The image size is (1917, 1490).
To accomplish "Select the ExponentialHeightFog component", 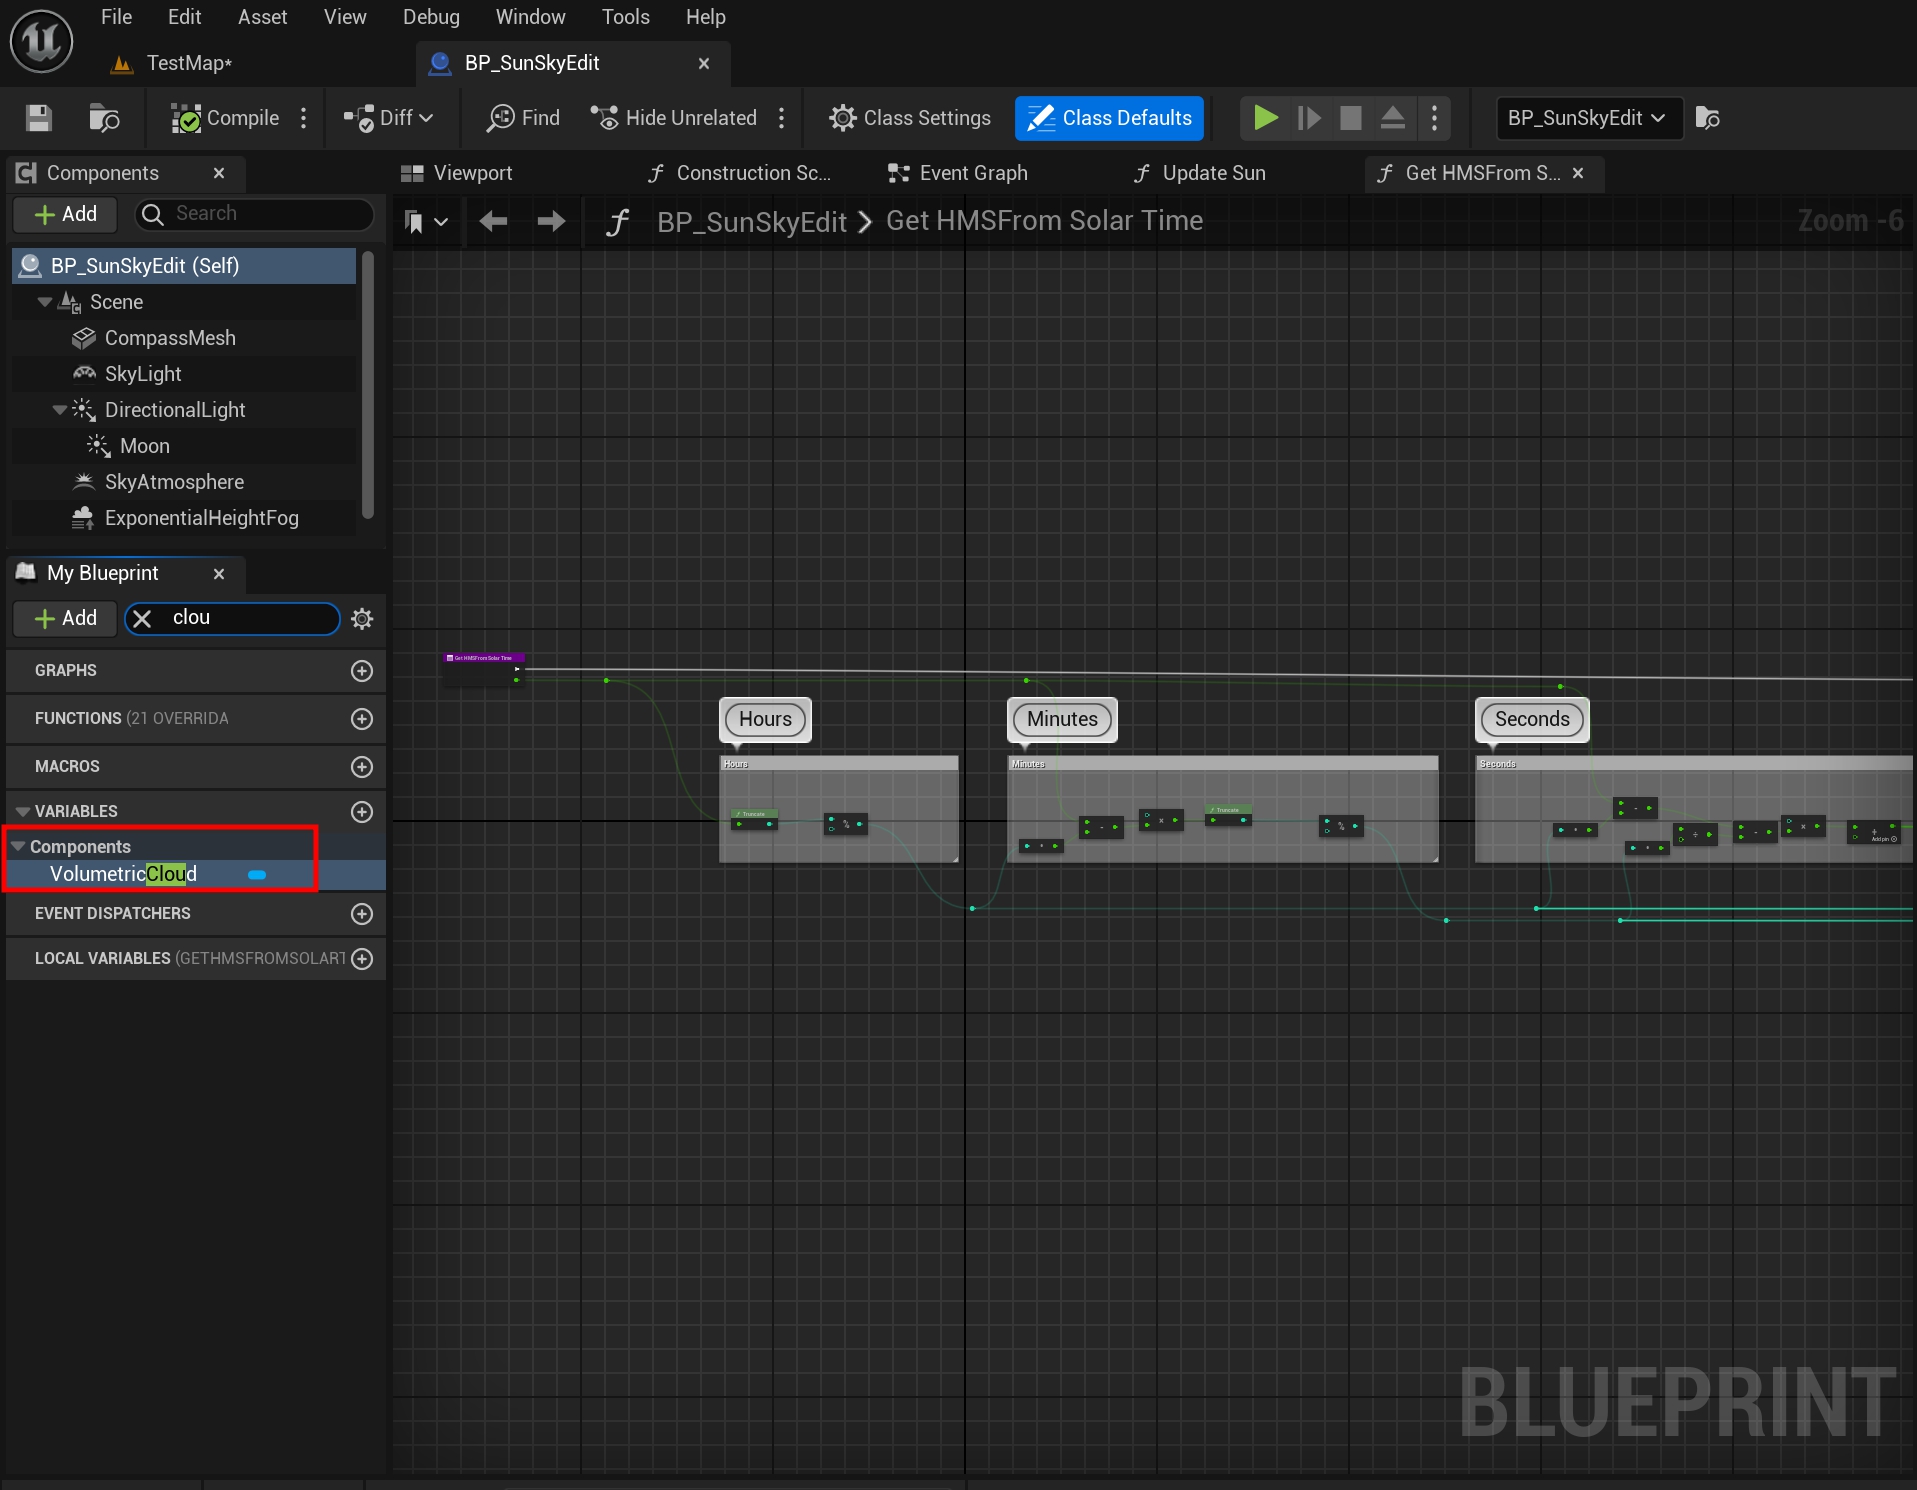I will 201,518.
